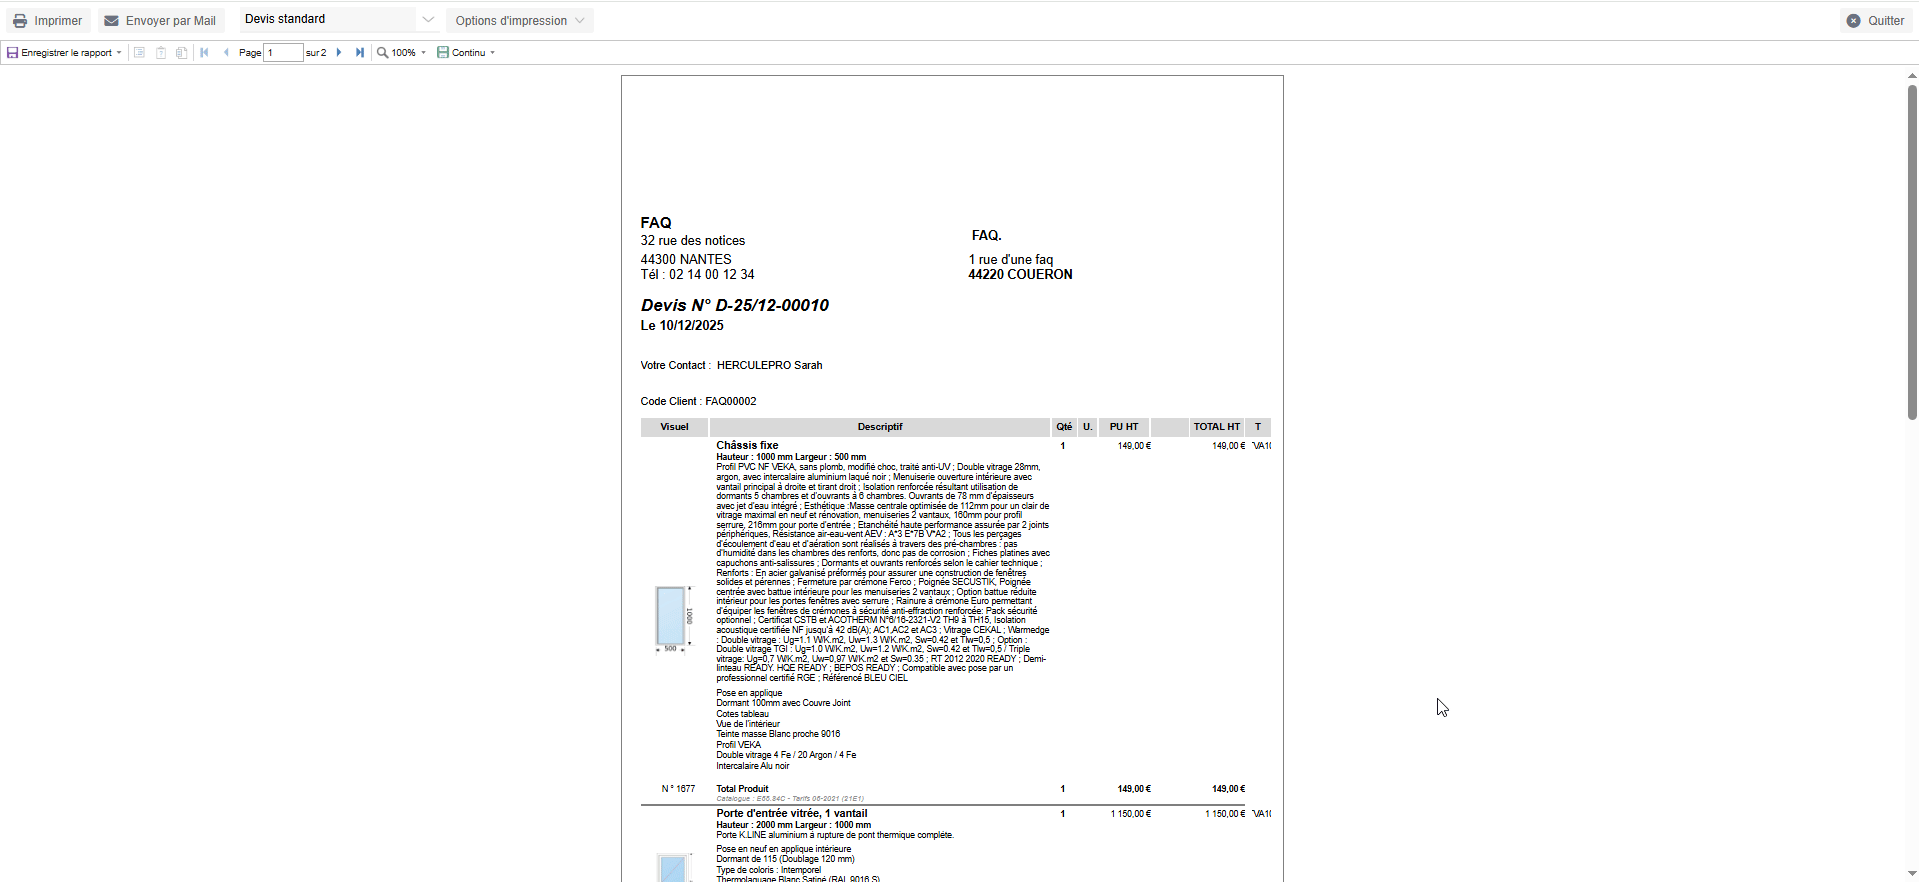Click the quote title 'Devis N° D-25/12-00010'
Screen dimensions: 1919x882
coord(735,306)
